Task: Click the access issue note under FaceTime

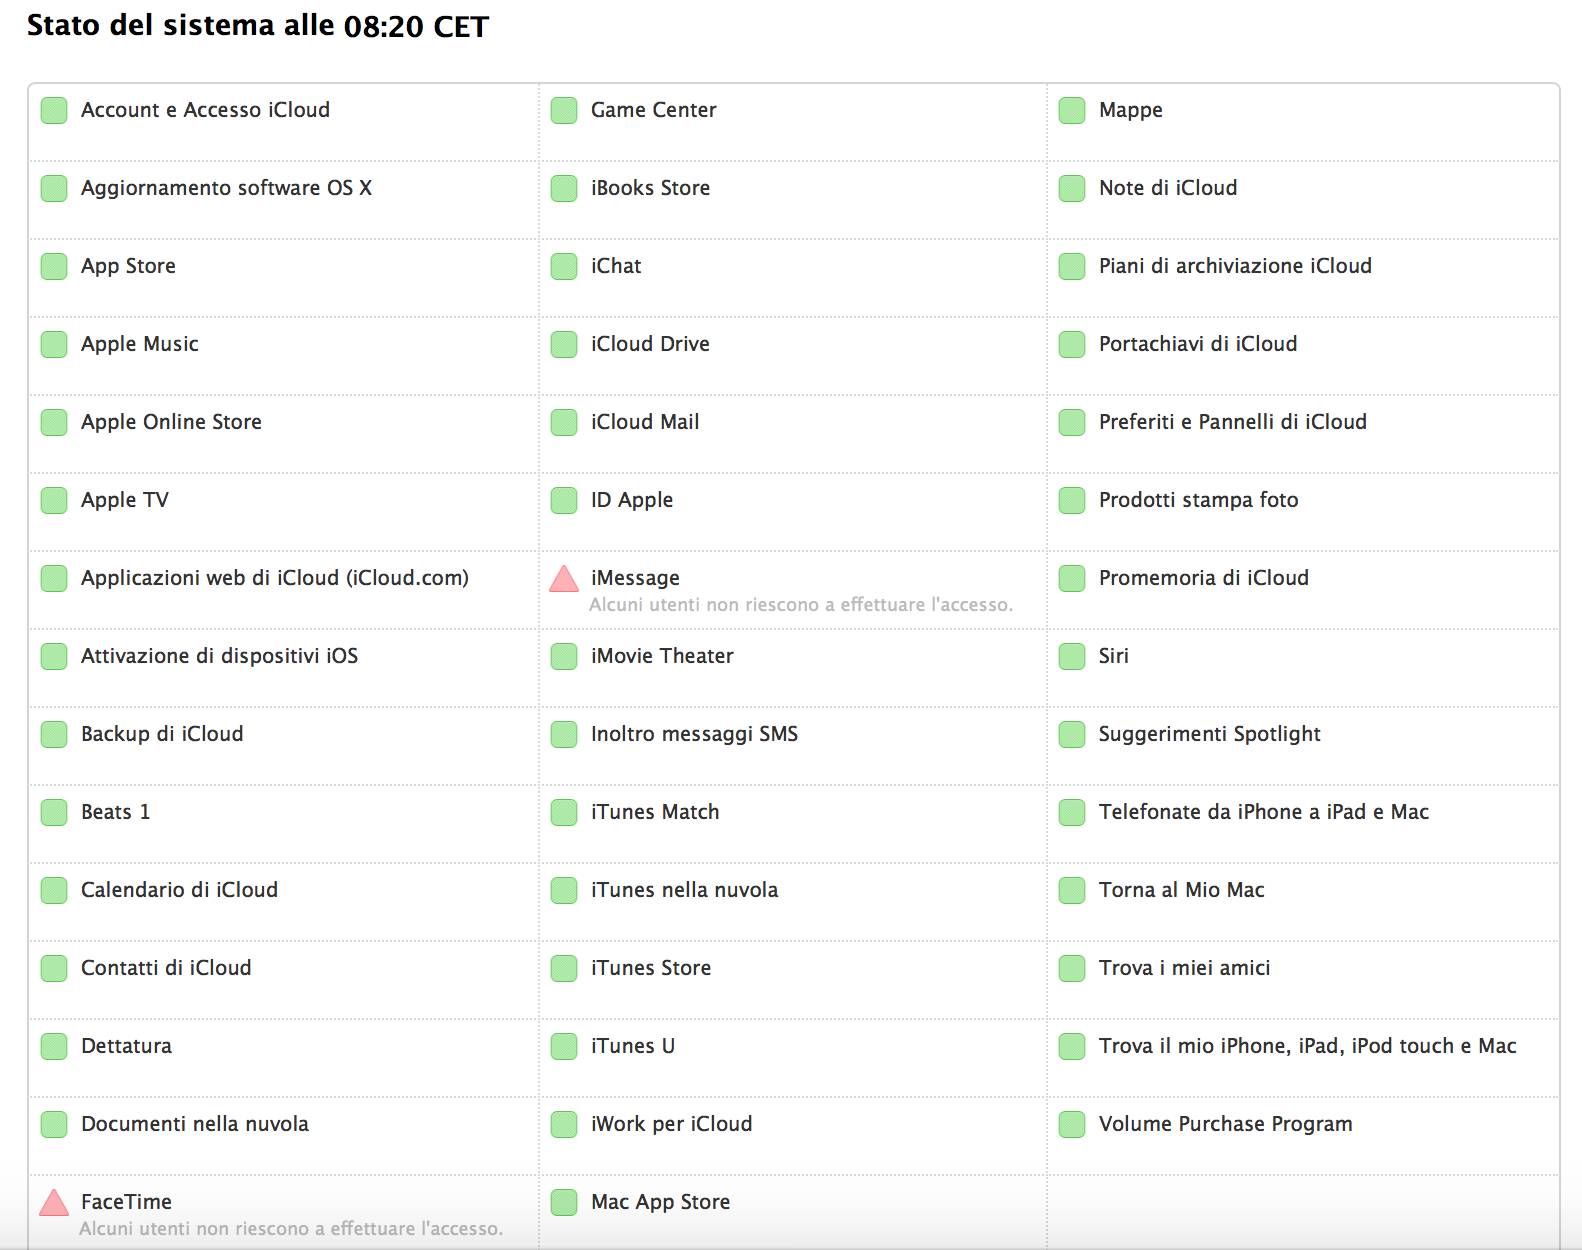Action: point(291,1229)
